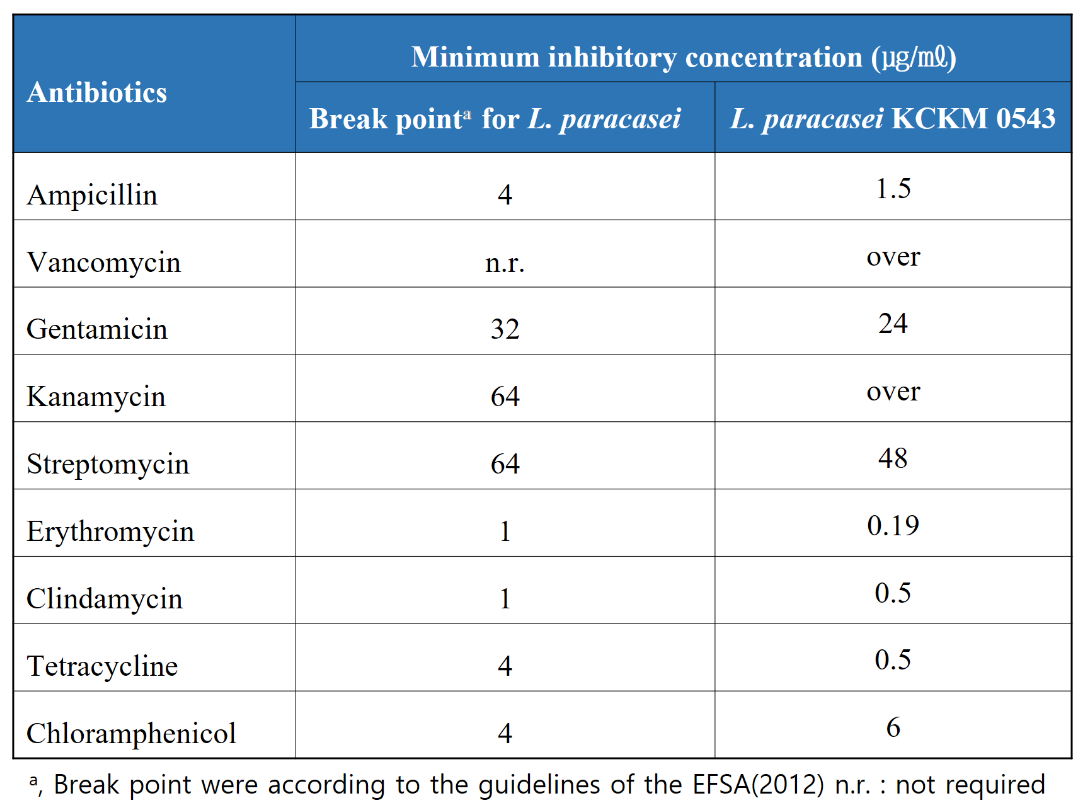
Task: Click the 6 value for Chloramphenicol
Action: click(892, 727)
